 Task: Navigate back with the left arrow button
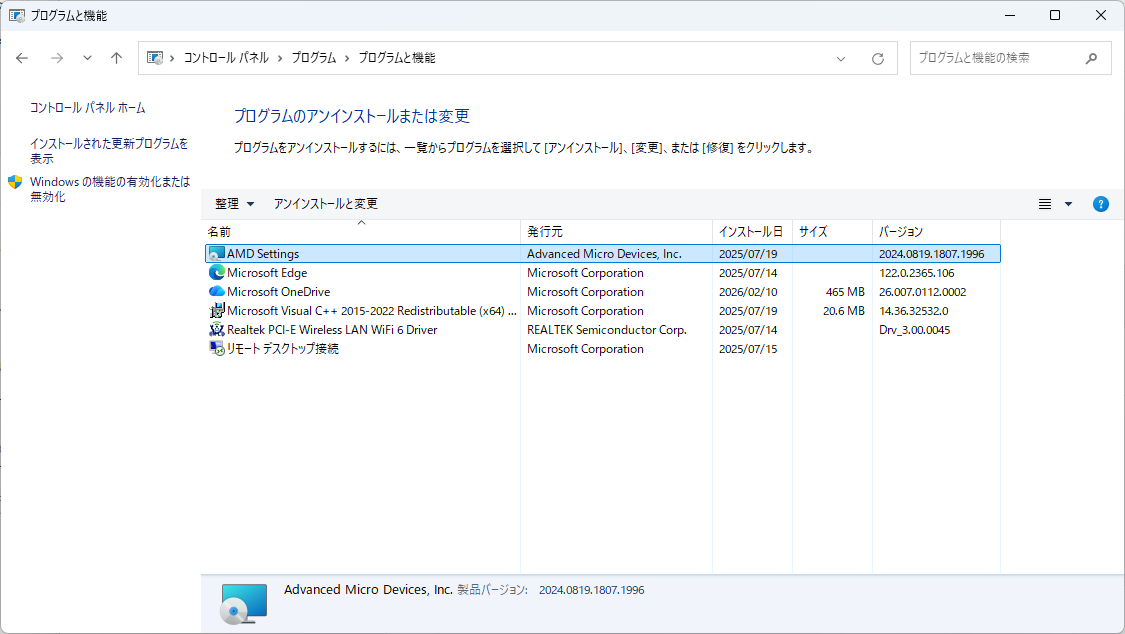coord(22,58)
